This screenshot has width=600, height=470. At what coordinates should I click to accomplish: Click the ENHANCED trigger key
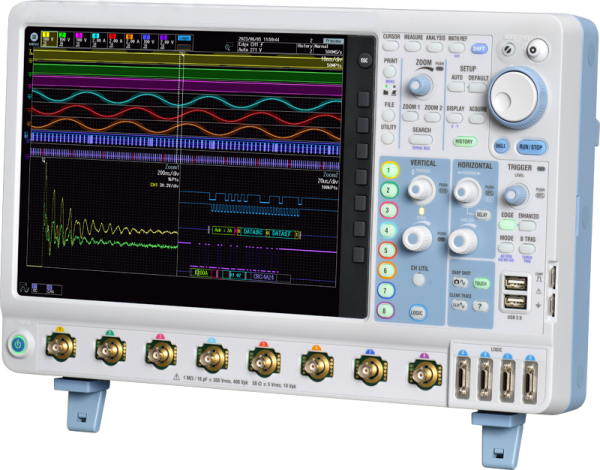point(528,226)
